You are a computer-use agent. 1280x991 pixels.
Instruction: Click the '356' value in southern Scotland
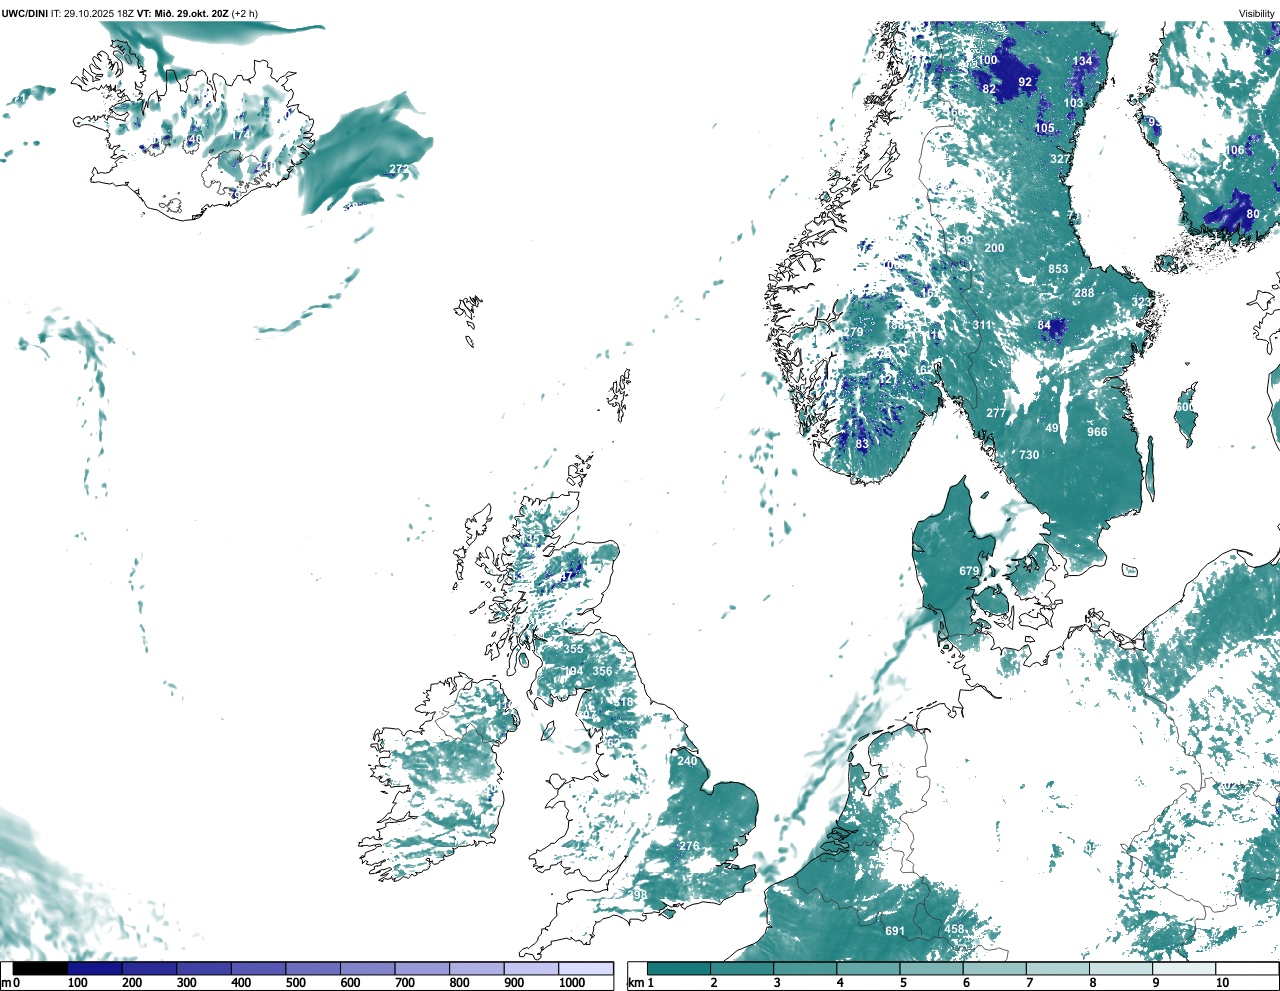[602, 671]
